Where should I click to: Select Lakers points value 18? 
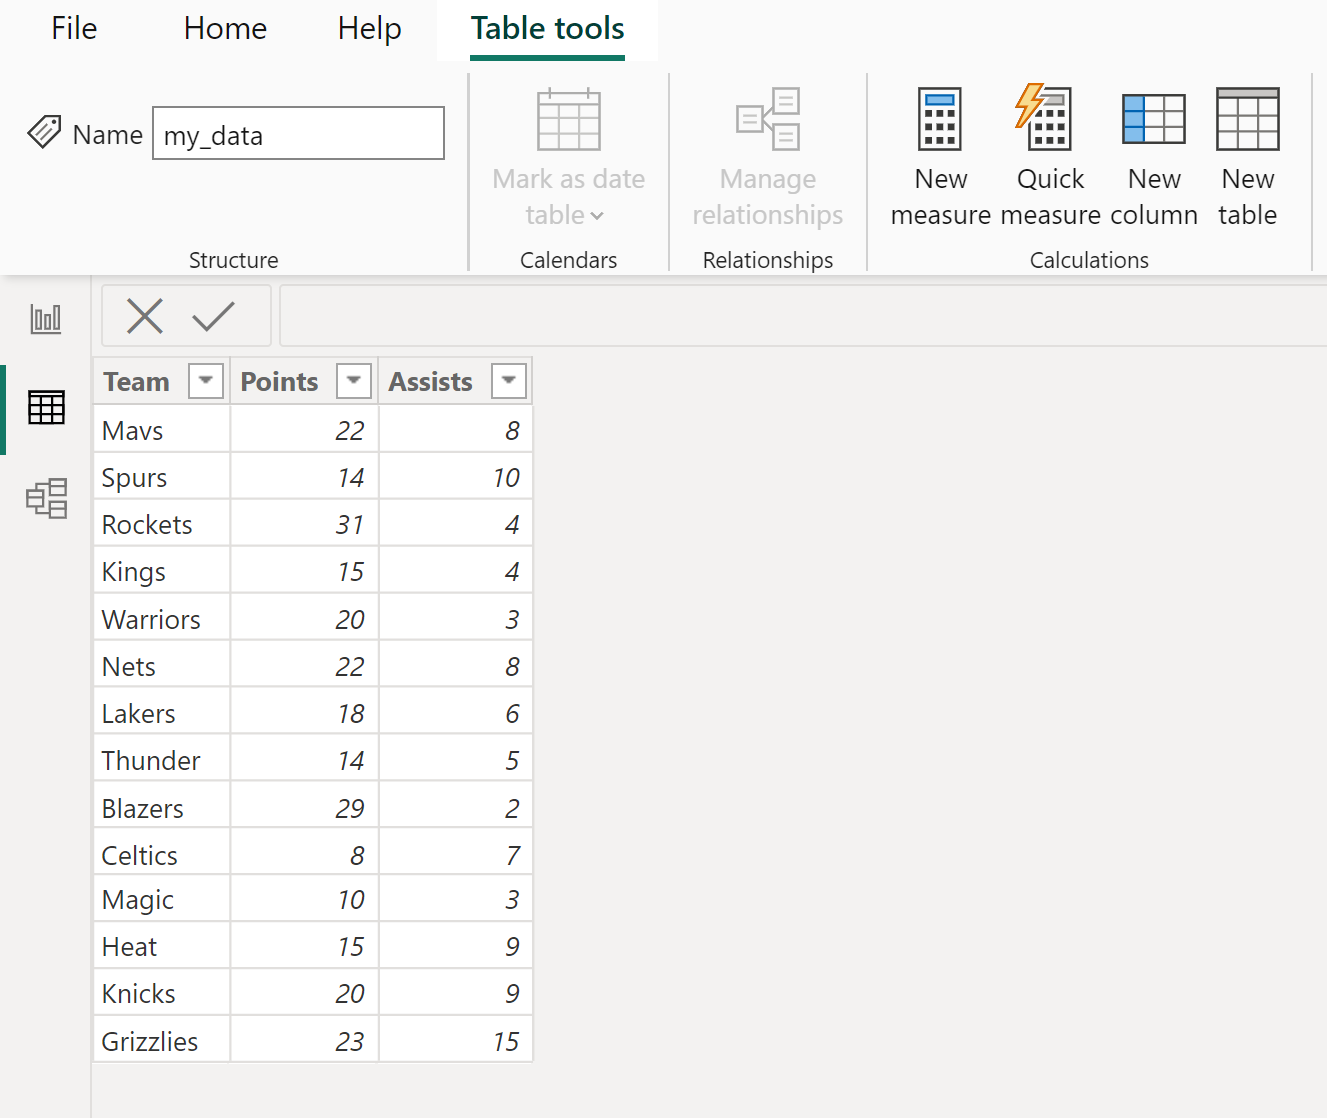click(305, 713)
